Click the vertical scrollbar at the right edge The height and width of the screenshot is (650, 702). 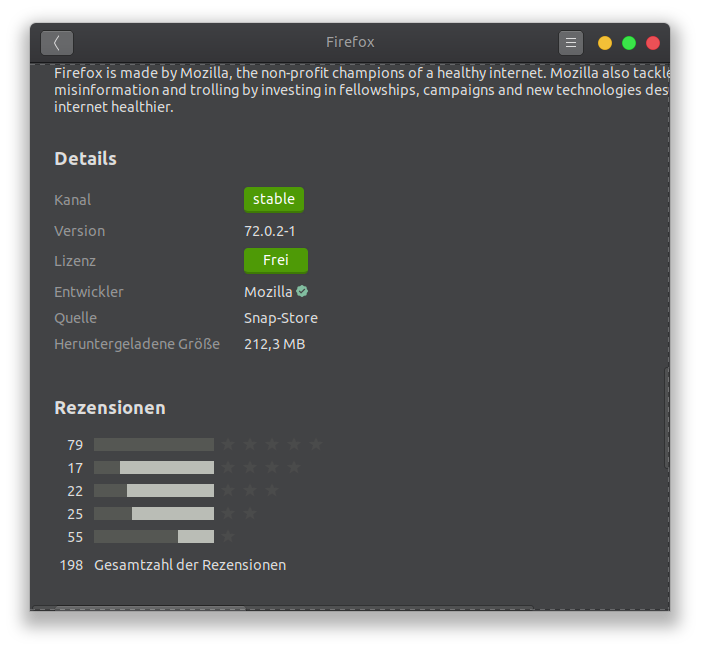point(666,419)
